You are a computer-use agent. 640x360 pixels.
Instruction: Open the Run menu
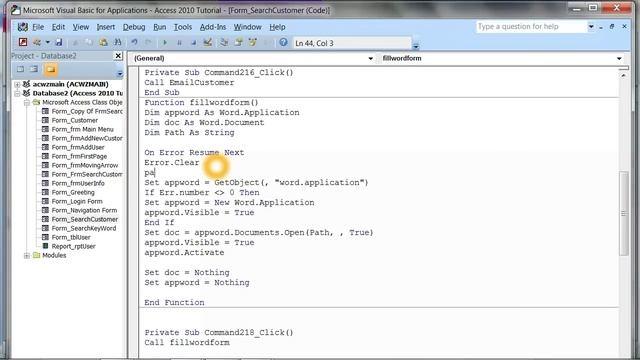click(x=160, y=27)
